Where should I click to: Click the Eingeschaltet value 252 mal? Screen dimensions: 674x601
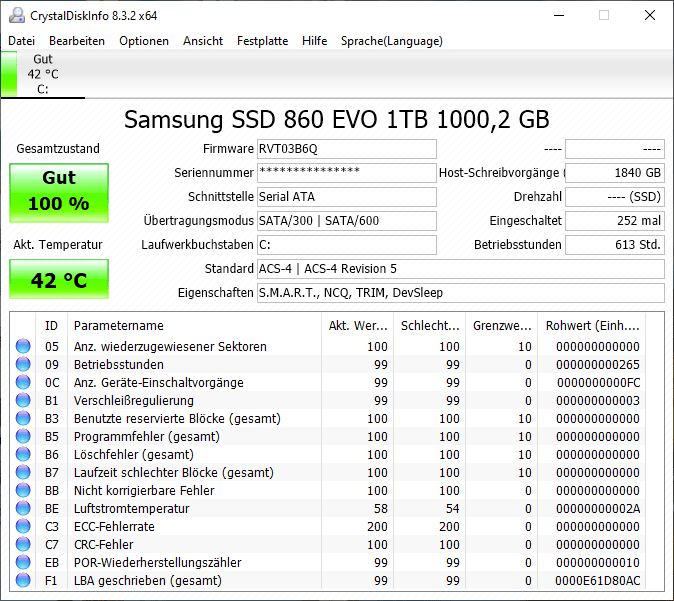click(615, 221)
